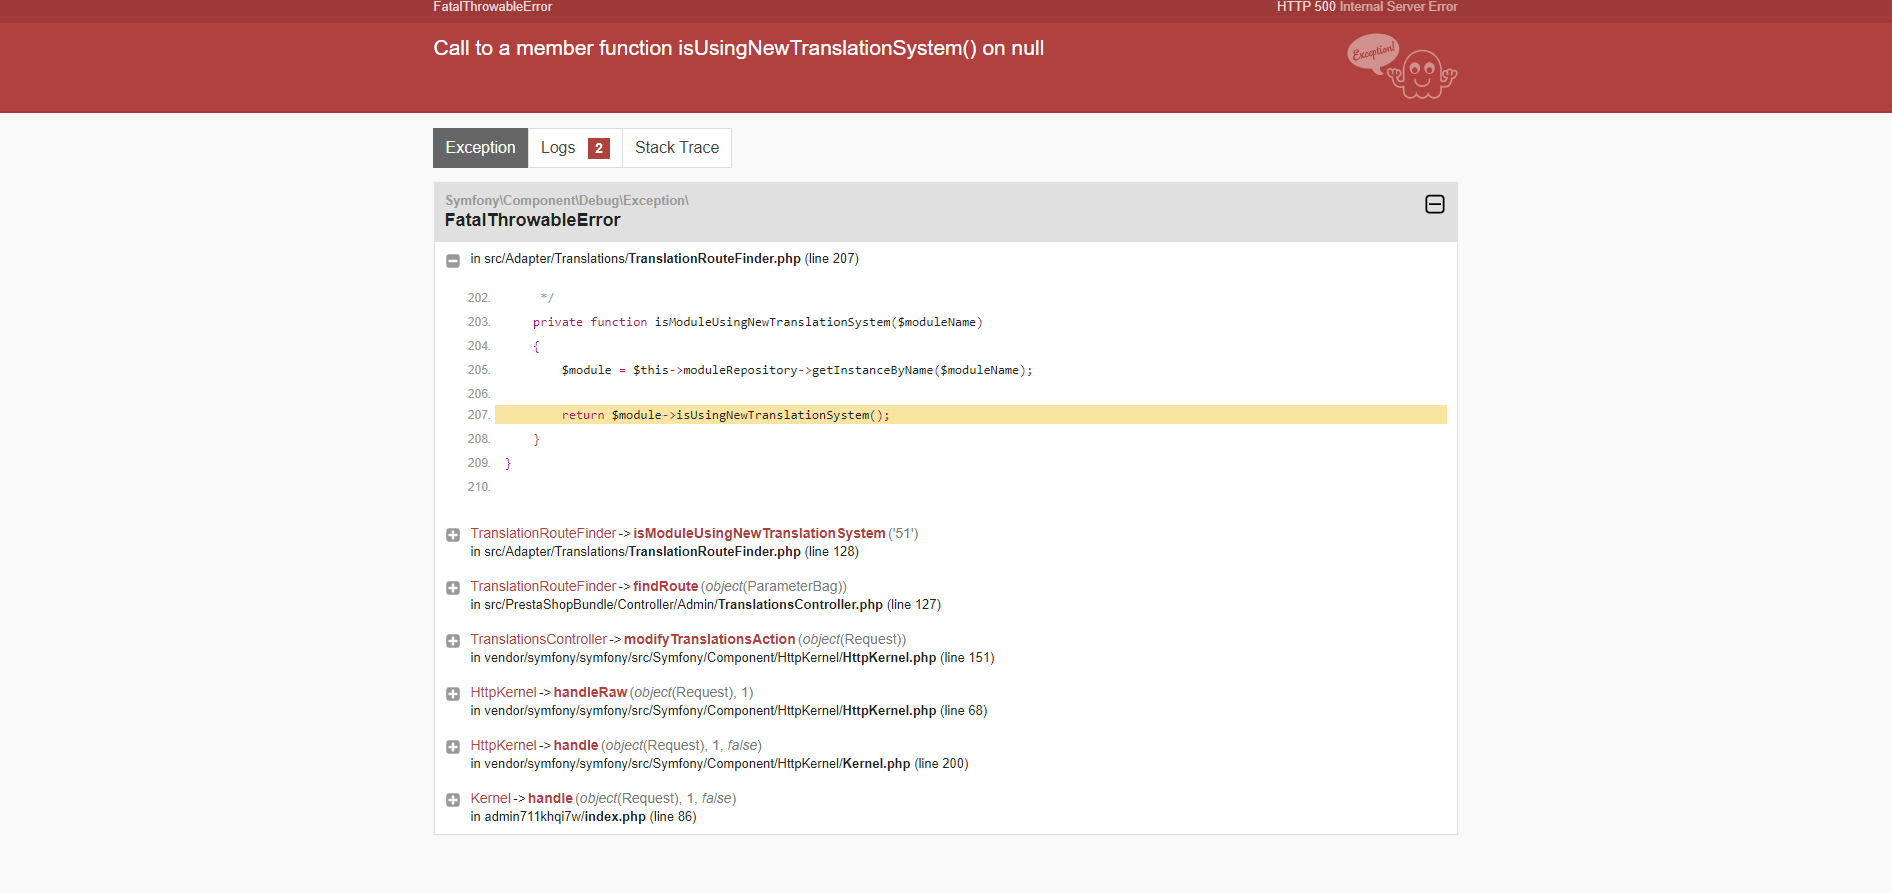Expand the modifyTranslationsAction trace entry

[x=453, y=641]
